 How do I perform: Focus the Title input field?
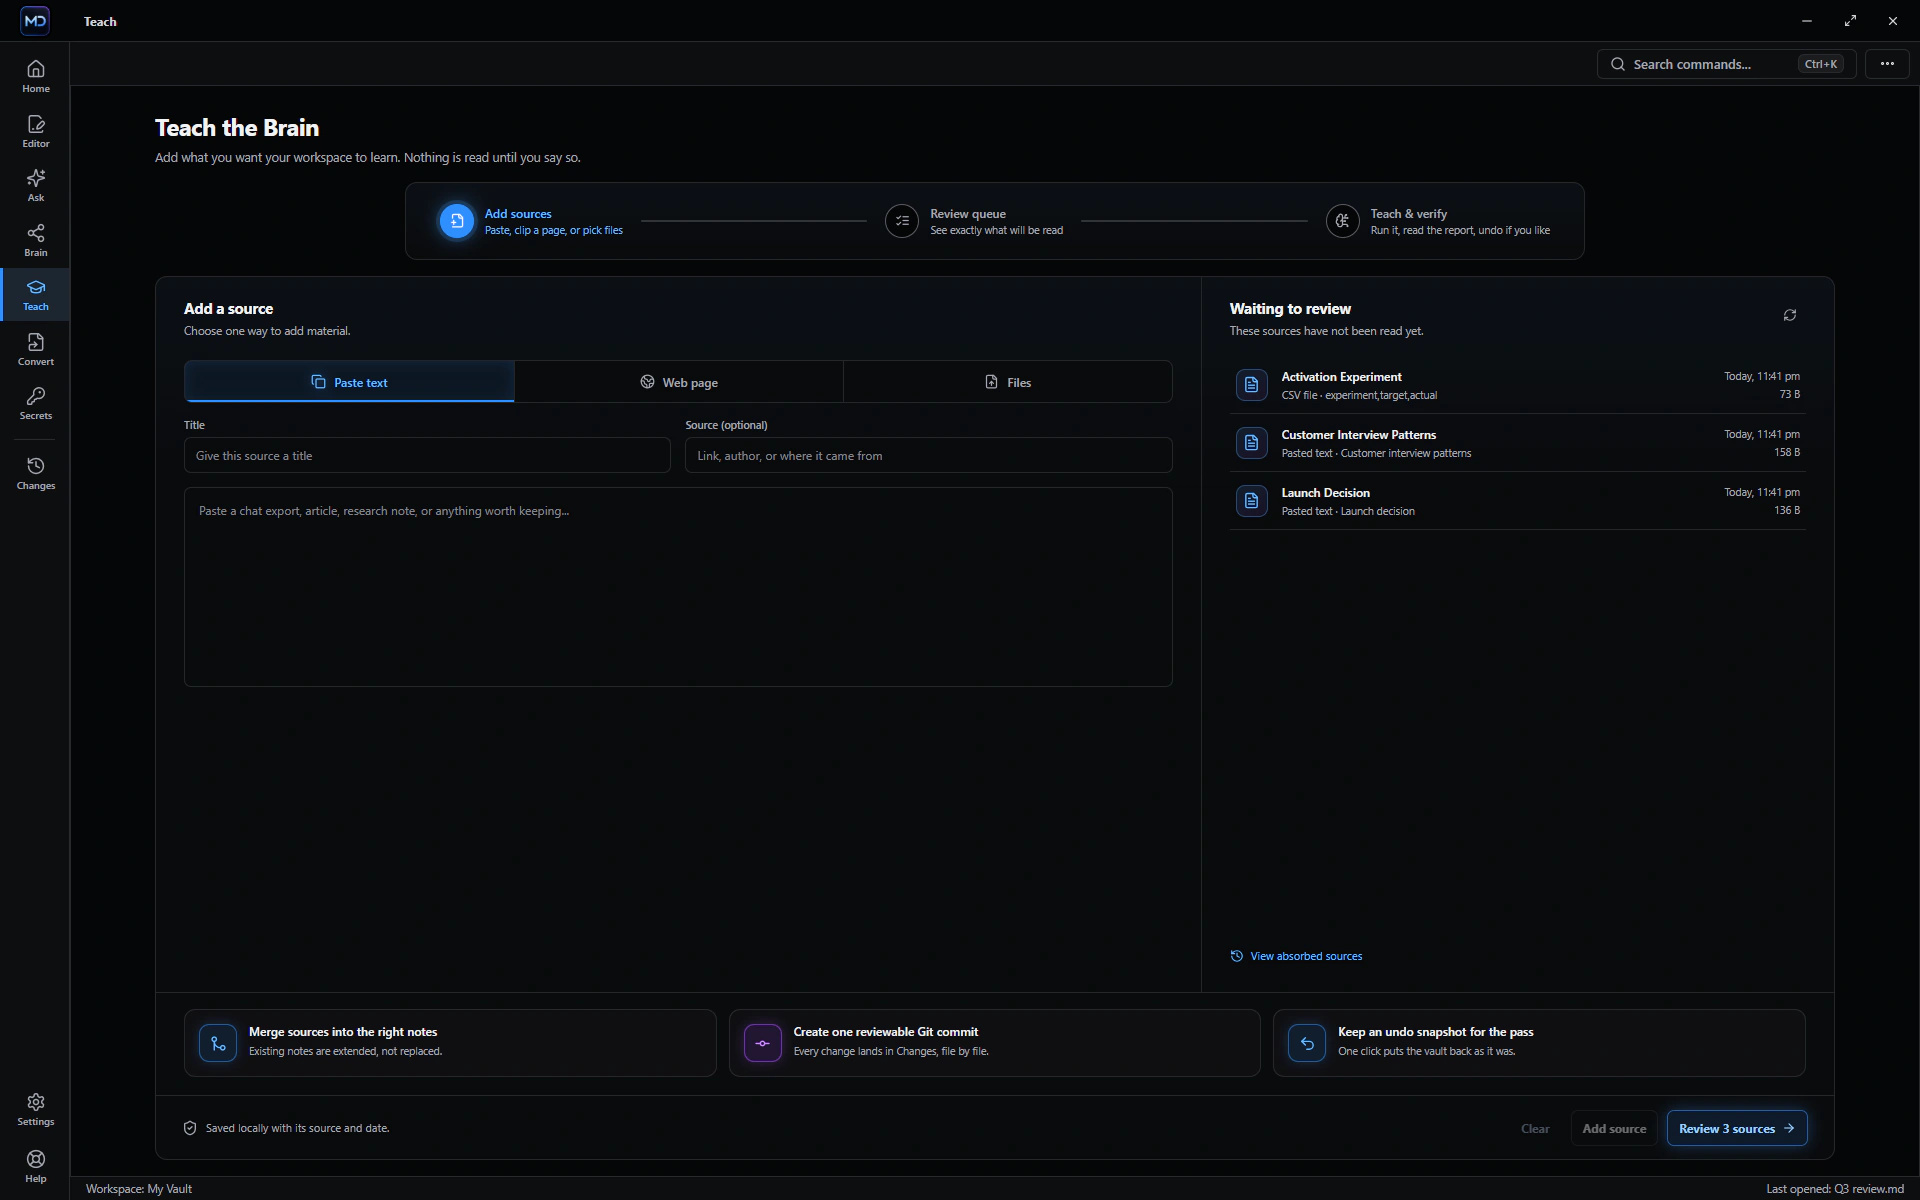[x=427, y=456]
